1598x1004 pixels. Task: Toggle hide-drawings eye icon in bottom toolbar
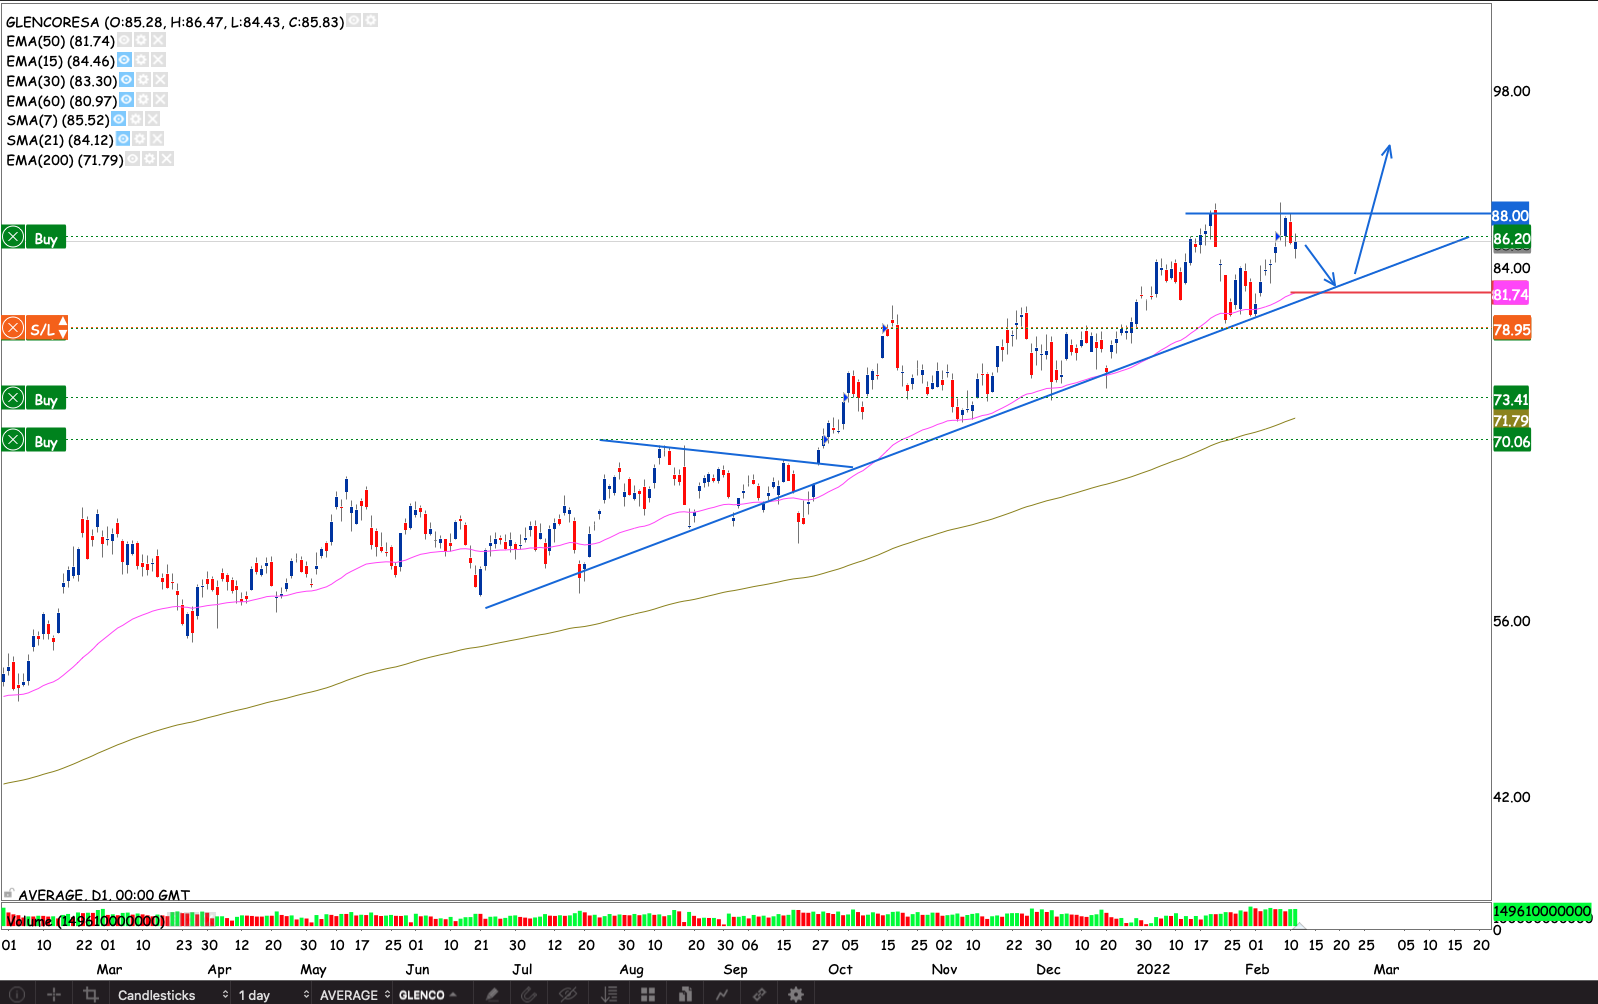[x=568, y=994]
